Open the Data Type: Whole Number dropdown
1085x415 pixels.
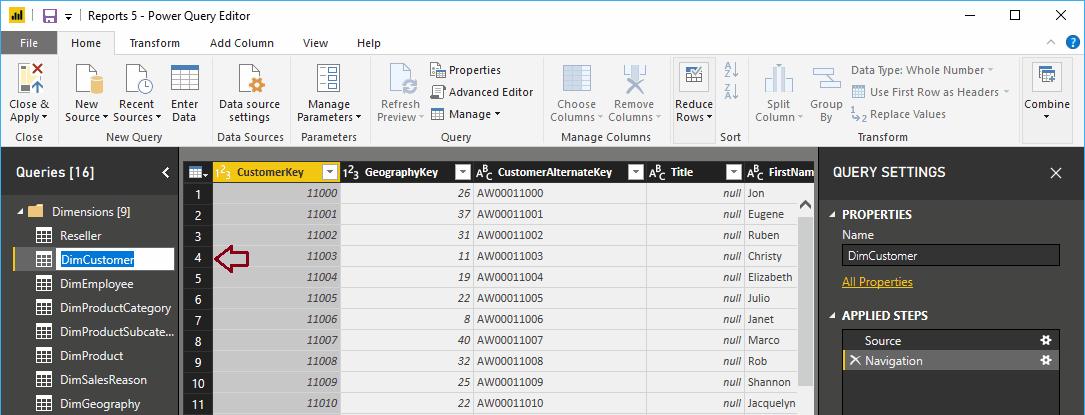922,70
